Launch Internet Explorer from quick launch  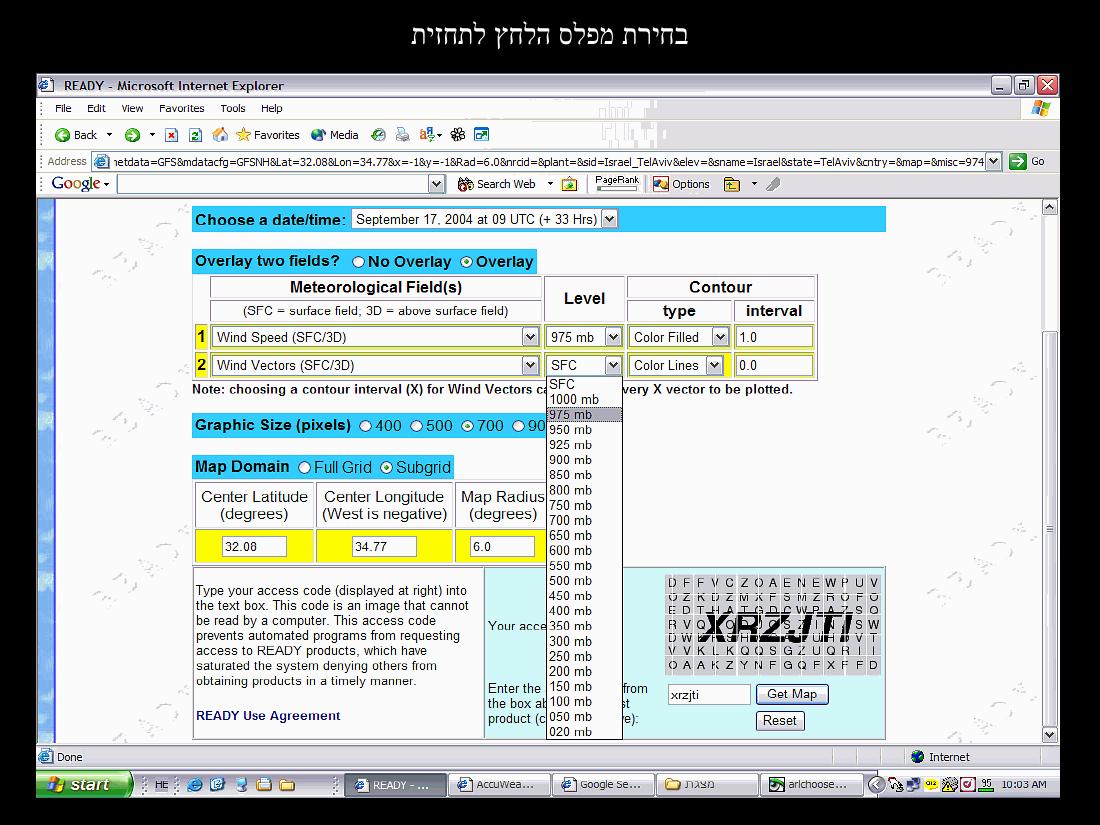coord(194,784)
